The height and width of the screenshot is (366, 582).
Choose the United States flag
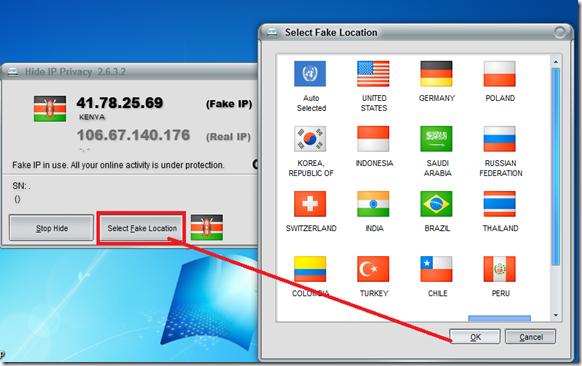(373, 74)
